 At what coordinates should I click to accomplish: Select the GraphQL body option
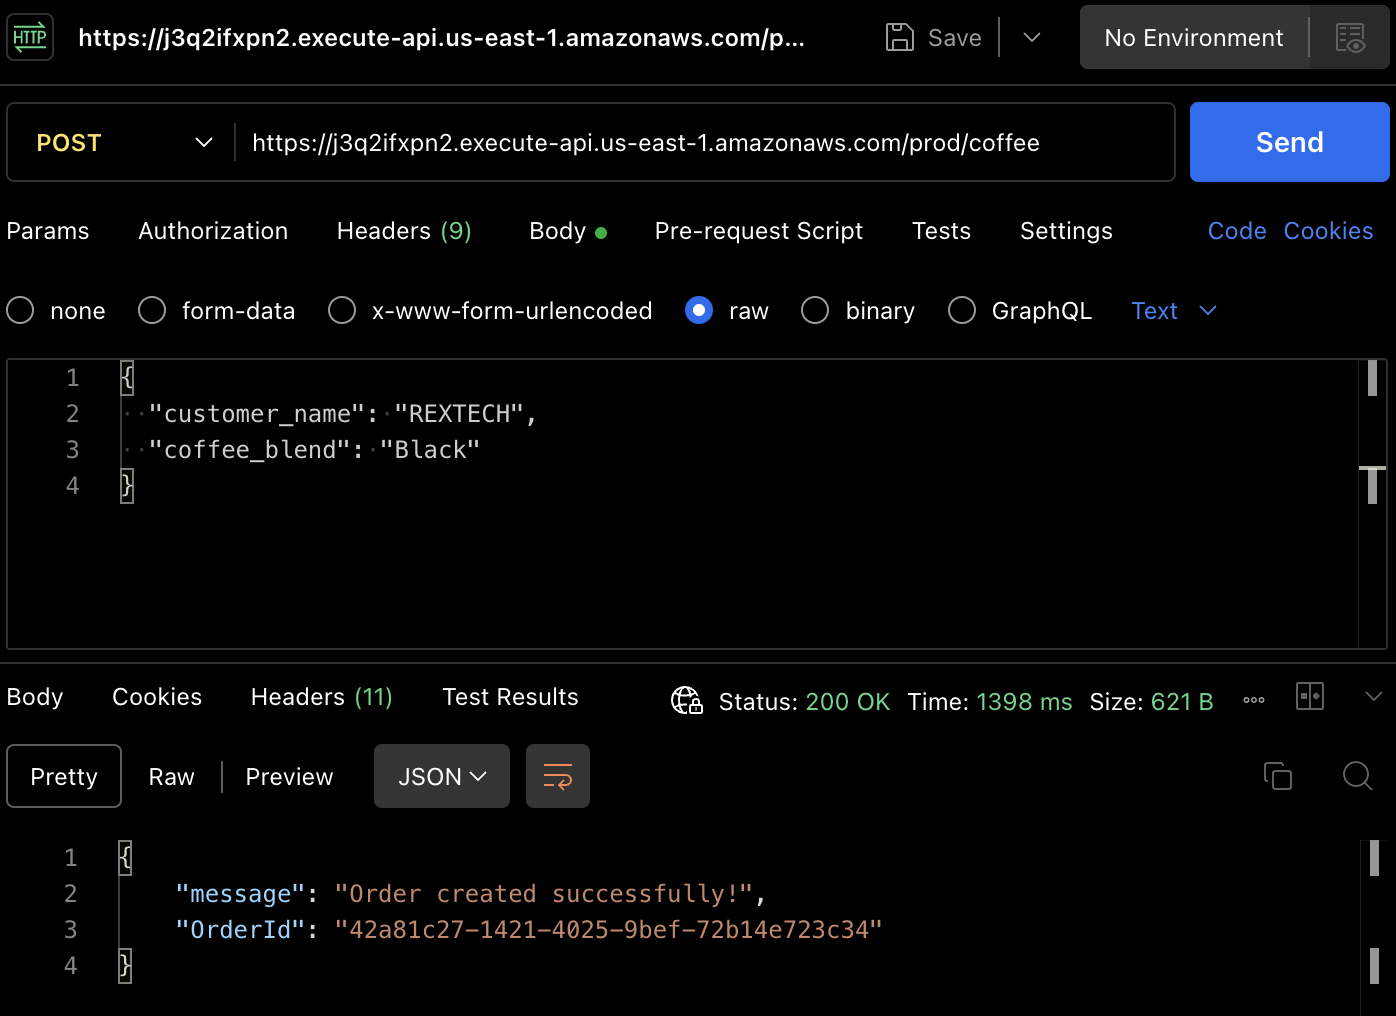(962, 311)
